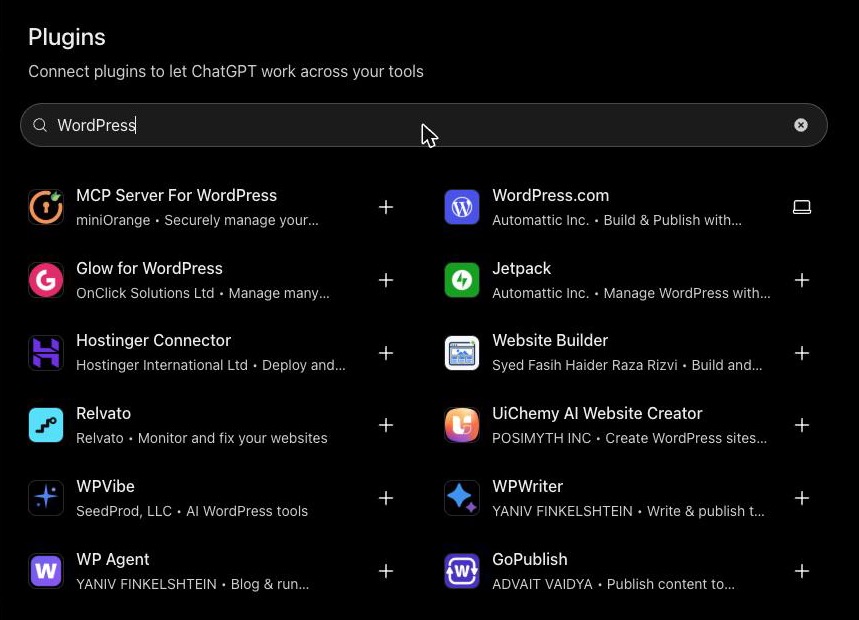The height and width of the screenshot is (620, 859).
Task: Click the WPWriter star icon
Action: pyautogui.click(x=462, y=498)
